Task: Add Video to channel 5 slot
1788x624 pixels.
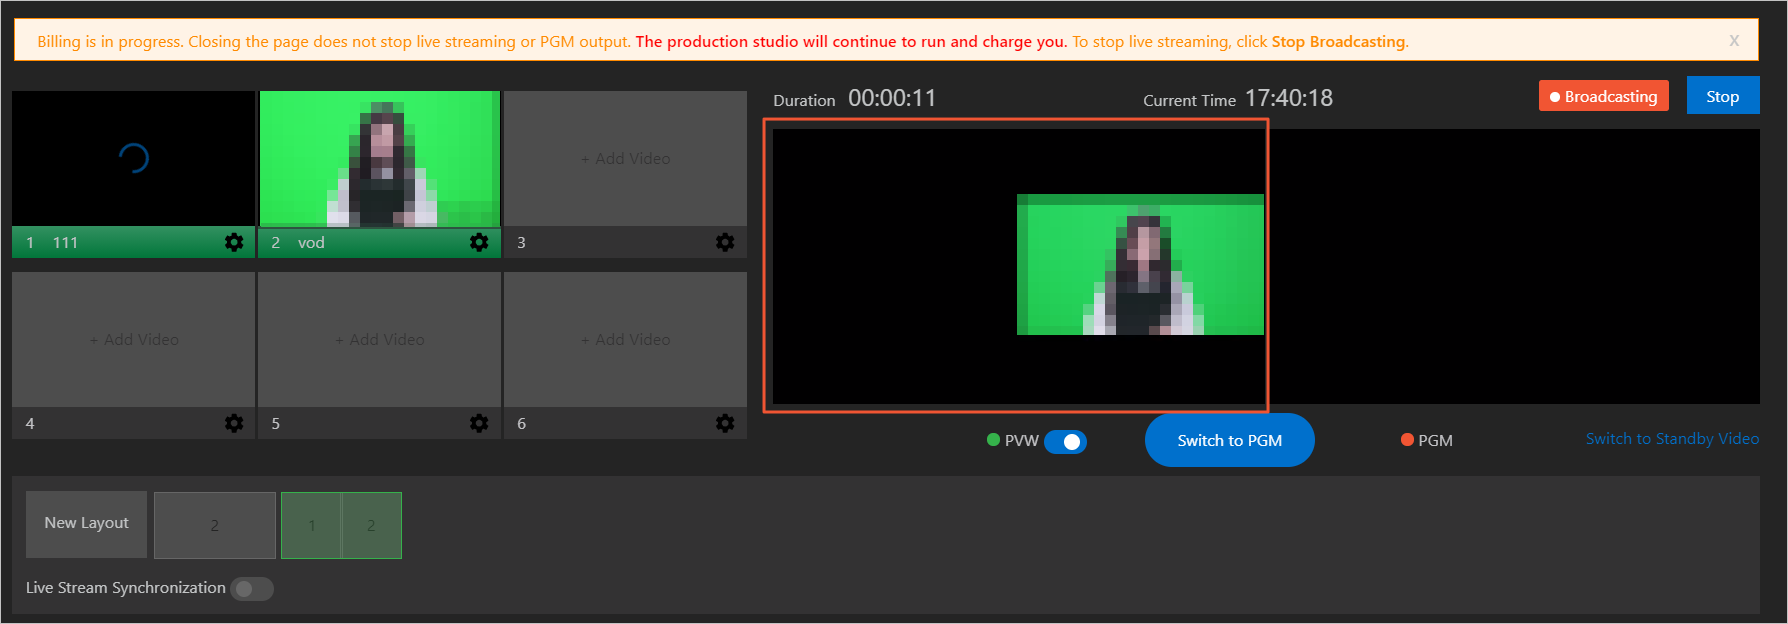Action: coord(379,340)
